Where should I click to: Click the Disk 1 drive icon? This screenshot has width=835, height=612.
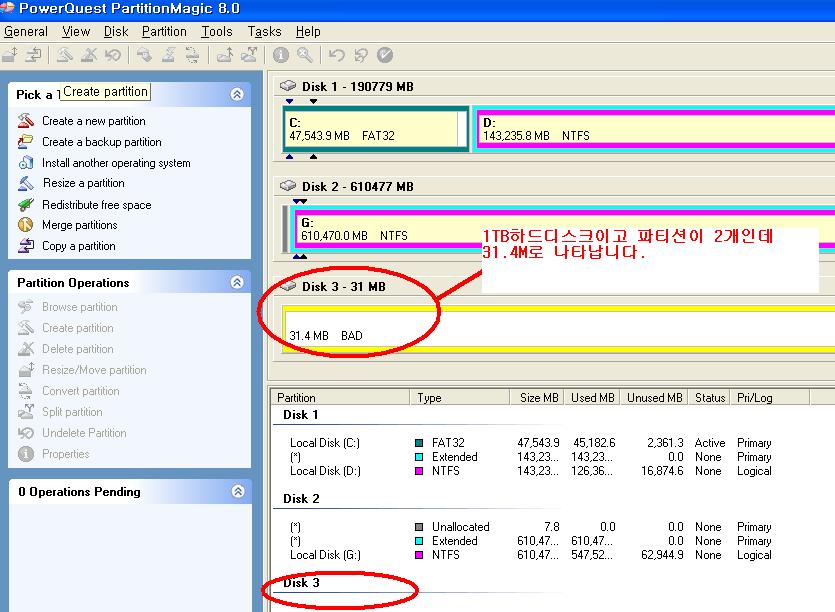tap(288, 86)
